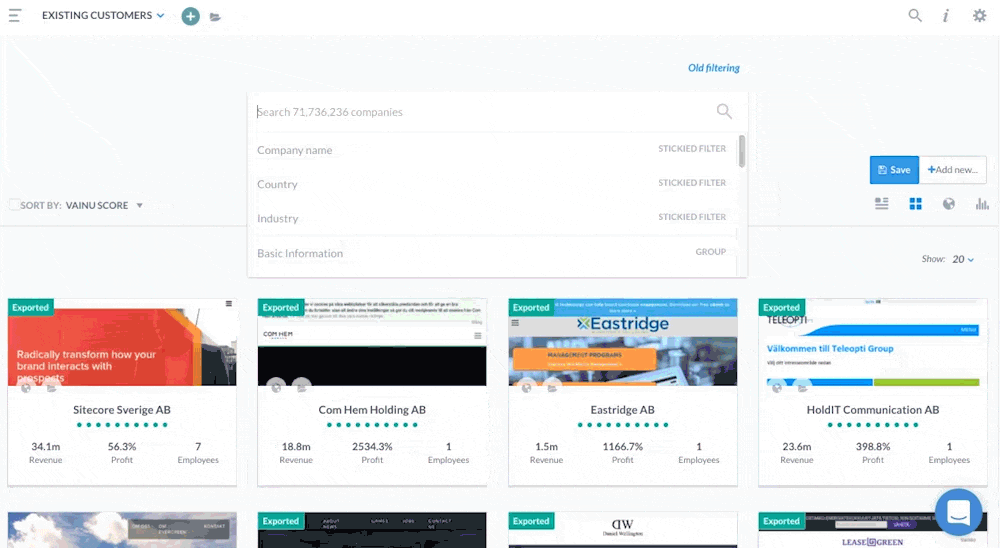
Task: Open the Com Hem Holding AB company name
Action: click(372, 410)
